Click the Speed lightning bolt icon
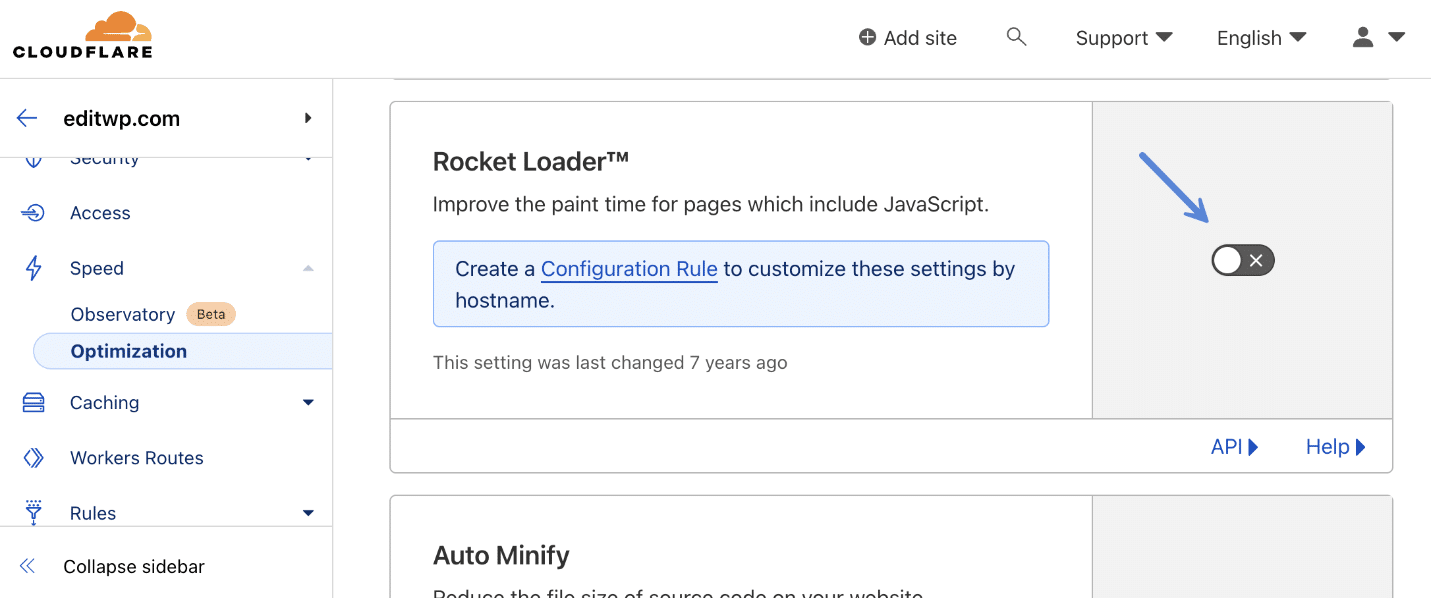 [33, 267]
